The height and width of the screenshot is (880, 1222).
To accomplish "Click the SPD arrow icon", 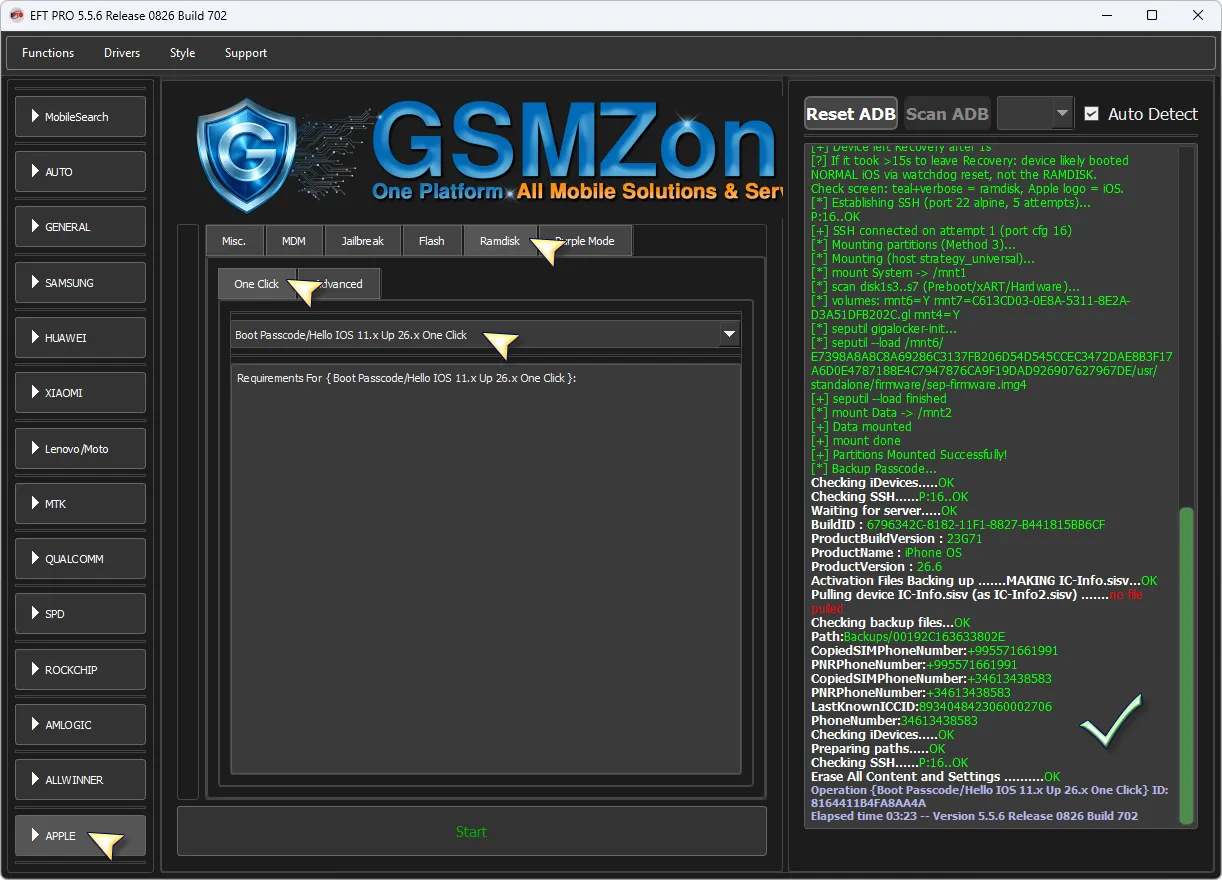I will [35, 614].
